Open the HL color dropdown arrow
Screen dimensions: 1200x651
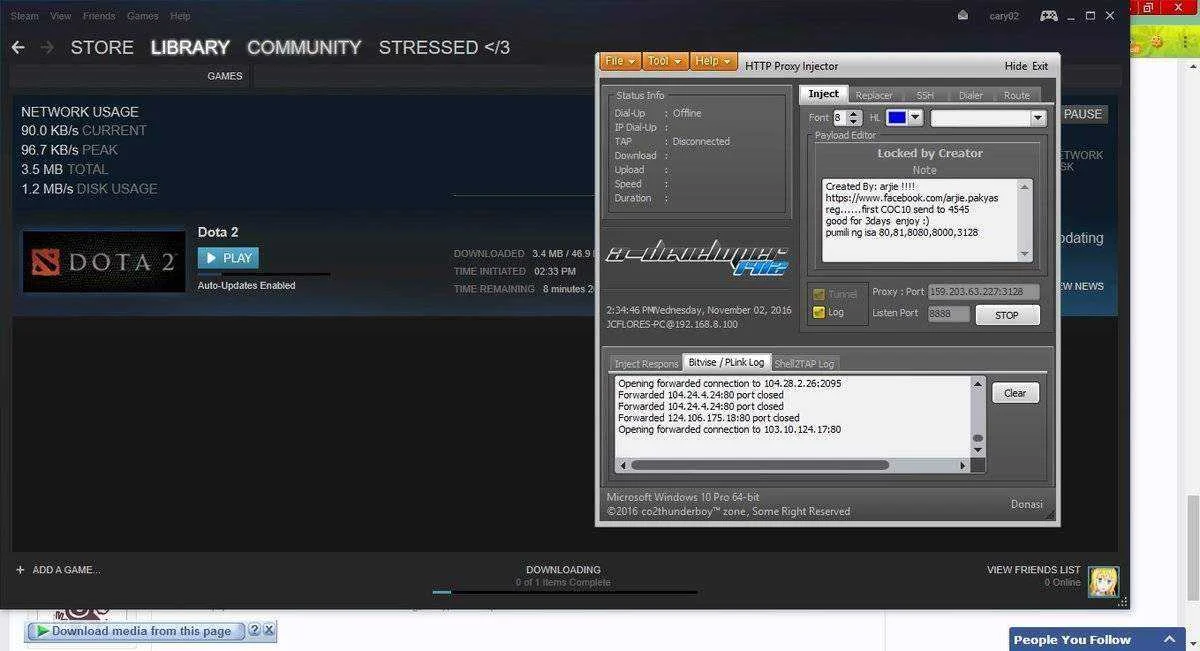(x=915, y=118)
